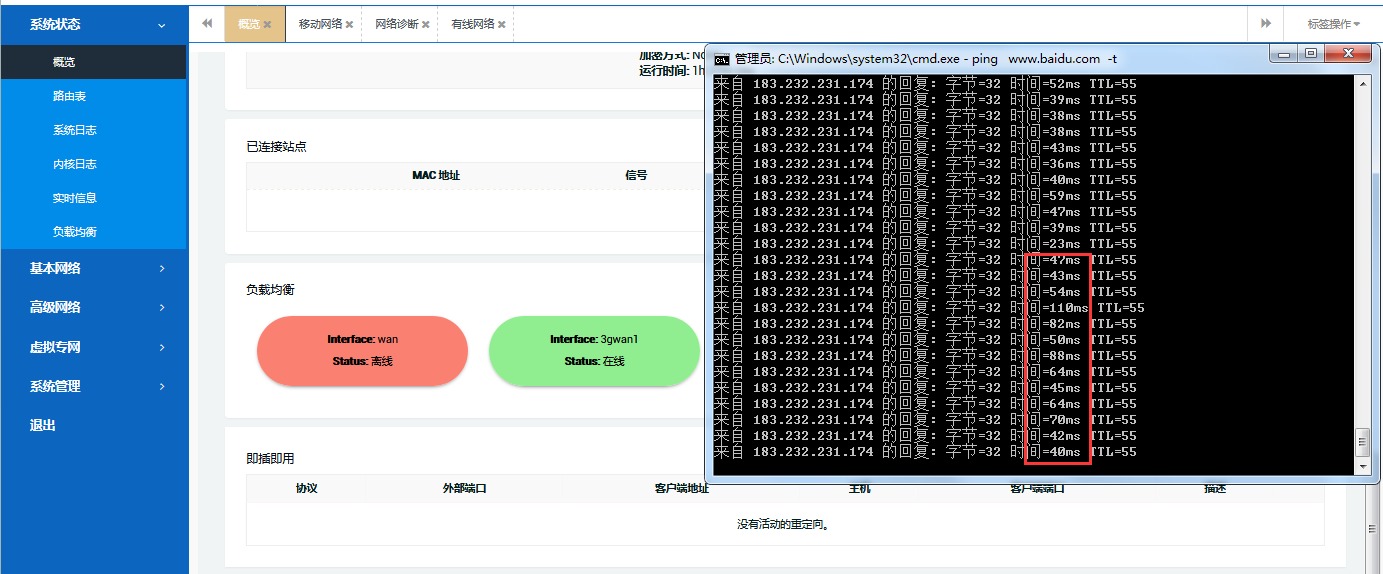Image resolution: width=1383 pixels, height=574 pixels.
Task: Open the 标签操作 dropdown
Action: click(1334, 24)
